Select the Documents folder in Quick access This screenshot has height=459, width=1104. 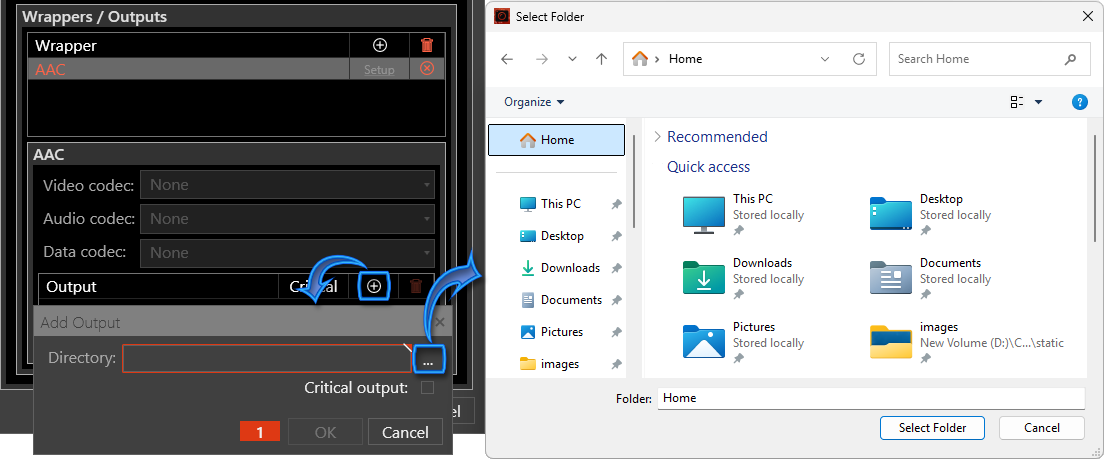tap(931, 279)
